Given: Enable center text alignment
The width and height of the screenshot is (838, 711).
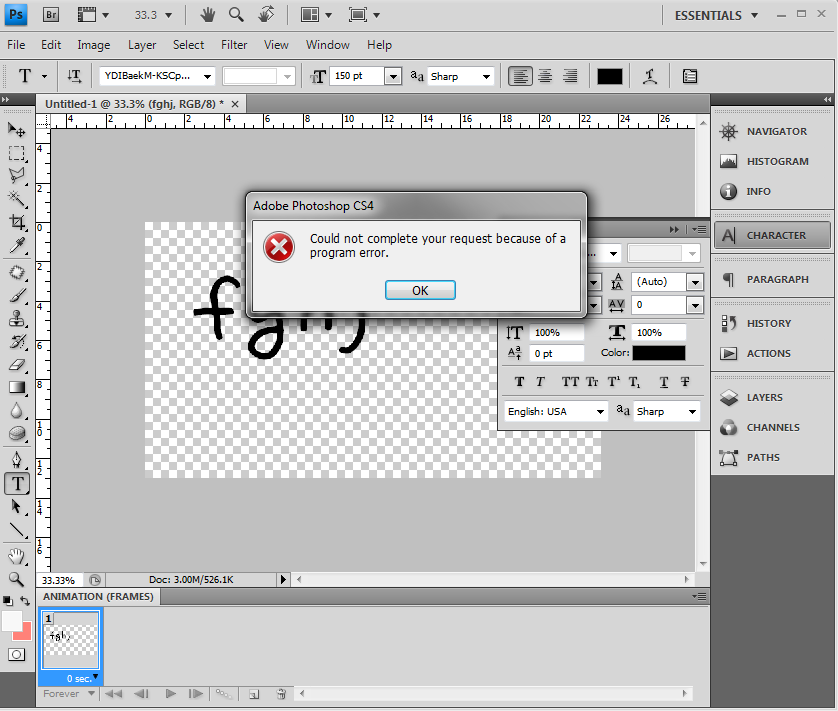Looking at the screenshot, I should (x=545, y=76).
